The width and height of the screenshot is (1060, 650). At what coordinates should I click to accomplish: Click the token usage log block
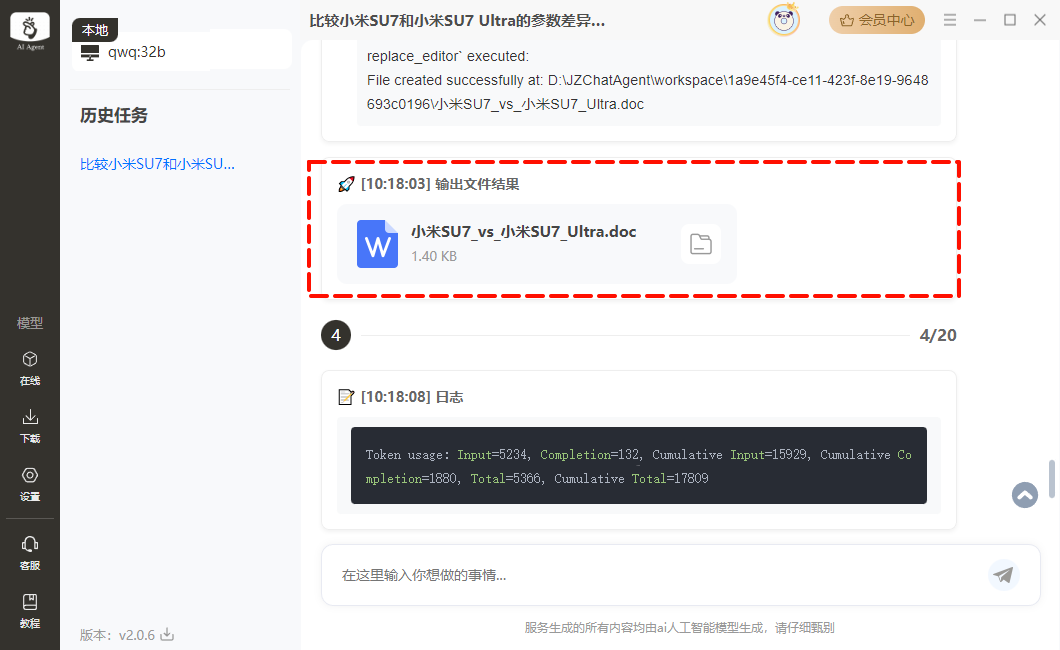click(639, 466)
